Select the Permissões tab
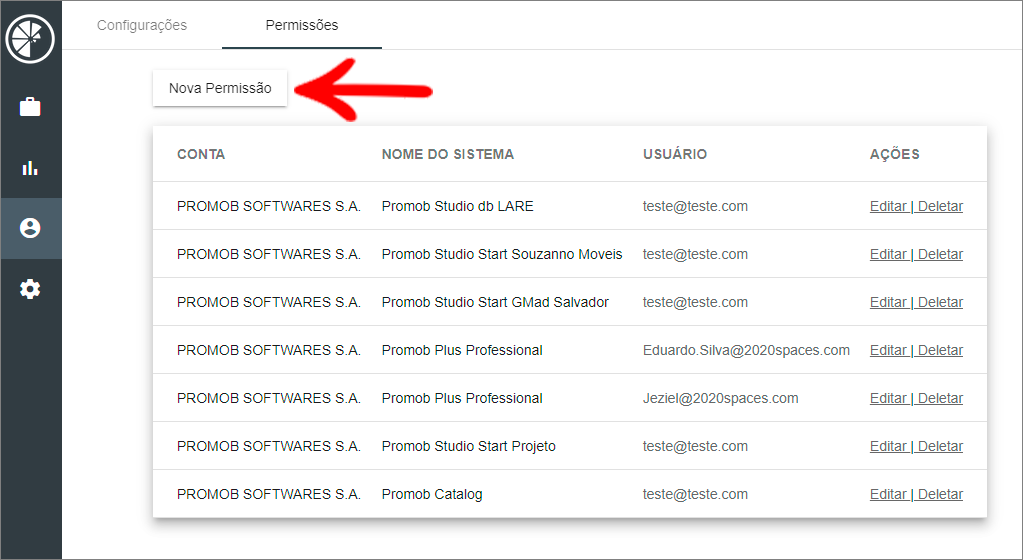1023x560 pixels. [301, 25]
